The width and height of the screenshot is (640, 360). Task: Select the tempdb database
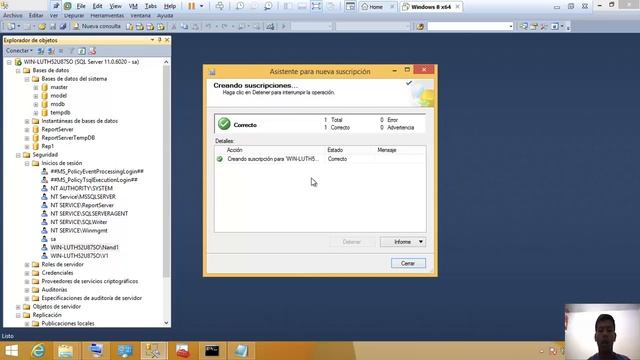pos(60,113)
